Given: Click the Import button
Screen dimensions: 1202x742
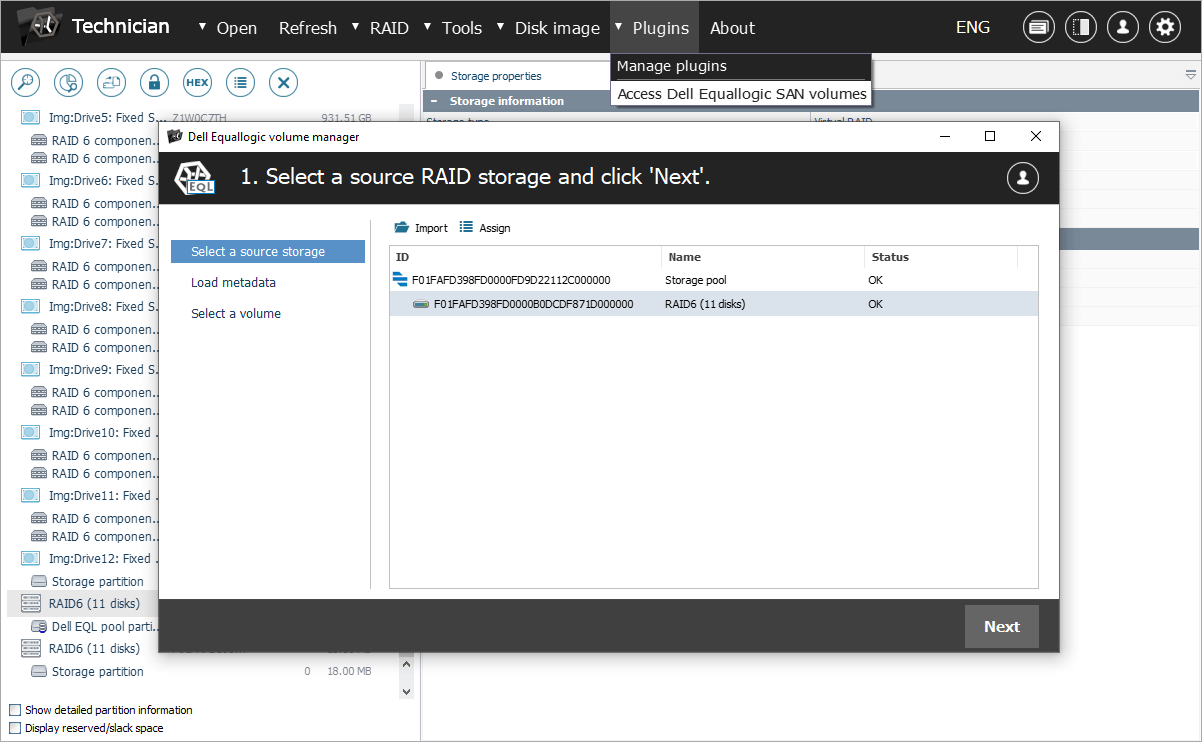Looking at the screenshot, I should pos(421,228).
